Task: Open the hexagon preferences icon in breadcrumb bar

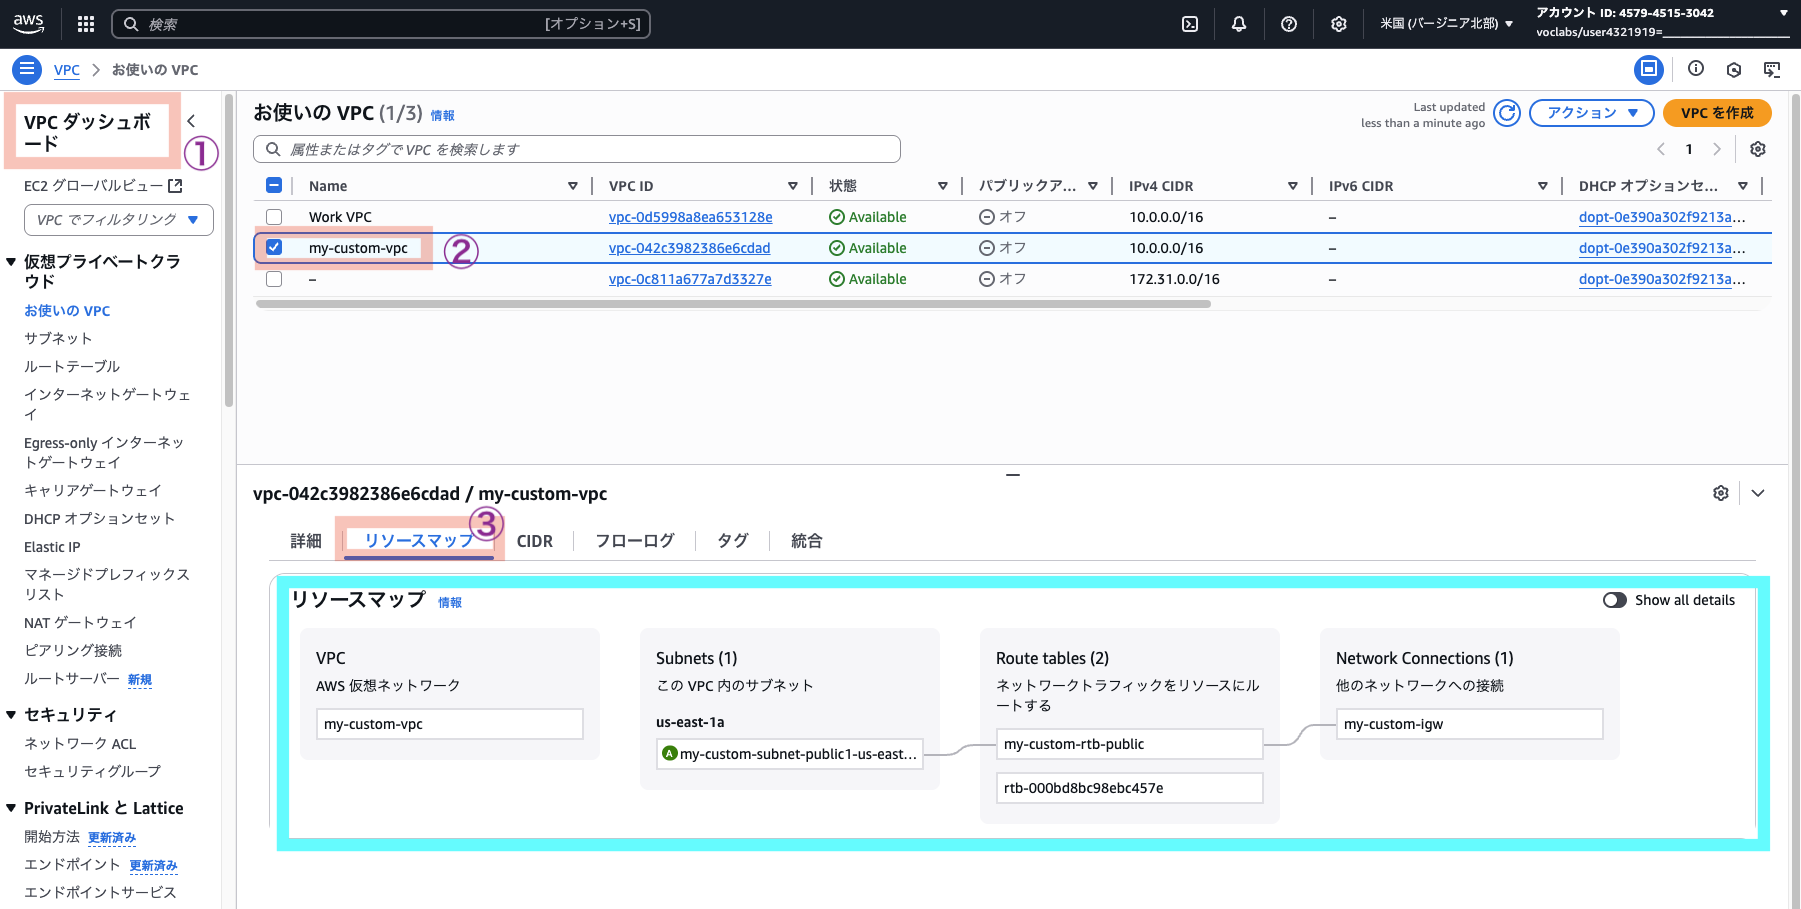Action: pyautogui.click(x=1734, y=69)
